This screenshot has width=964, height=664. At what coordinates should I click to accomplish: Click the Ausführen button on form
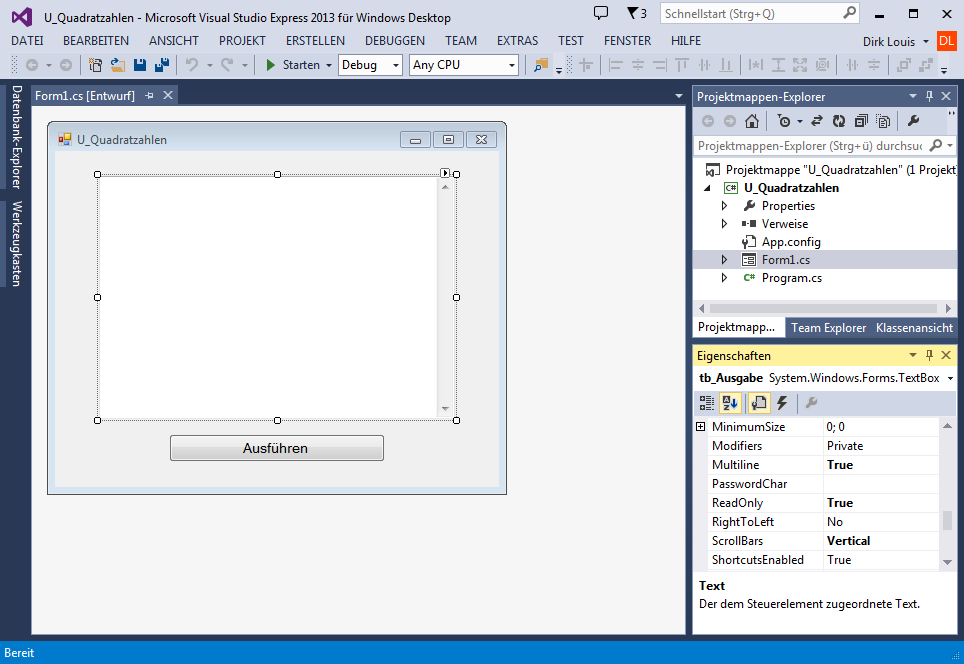[277, 448]
